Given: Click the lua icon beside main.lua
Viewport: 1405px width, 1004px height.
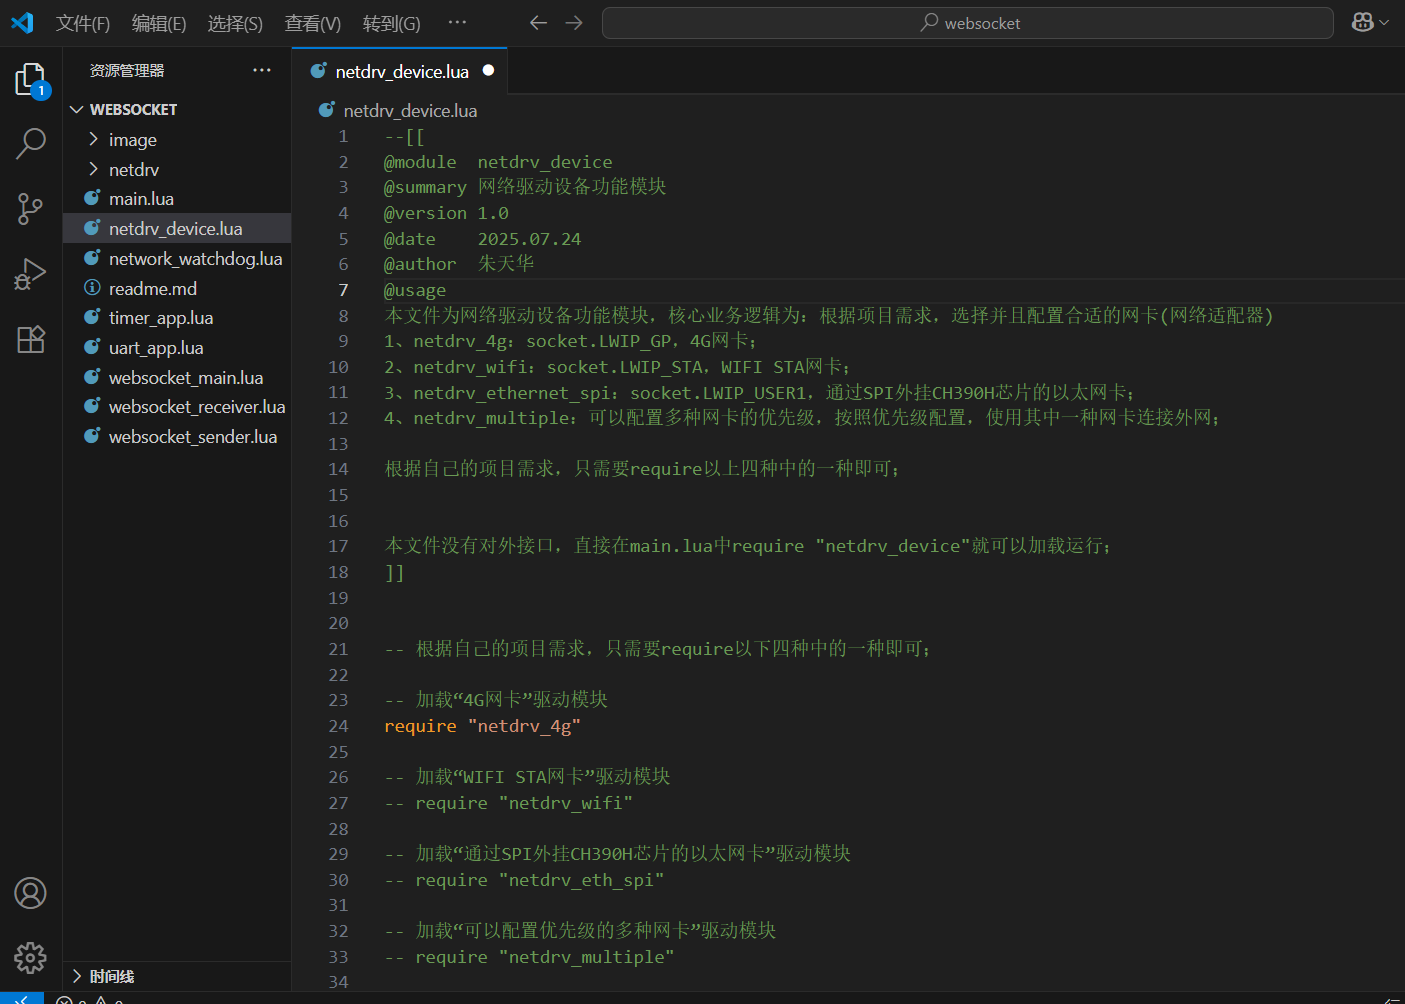Looking at the screenshot, I should (x=92, y=198).
